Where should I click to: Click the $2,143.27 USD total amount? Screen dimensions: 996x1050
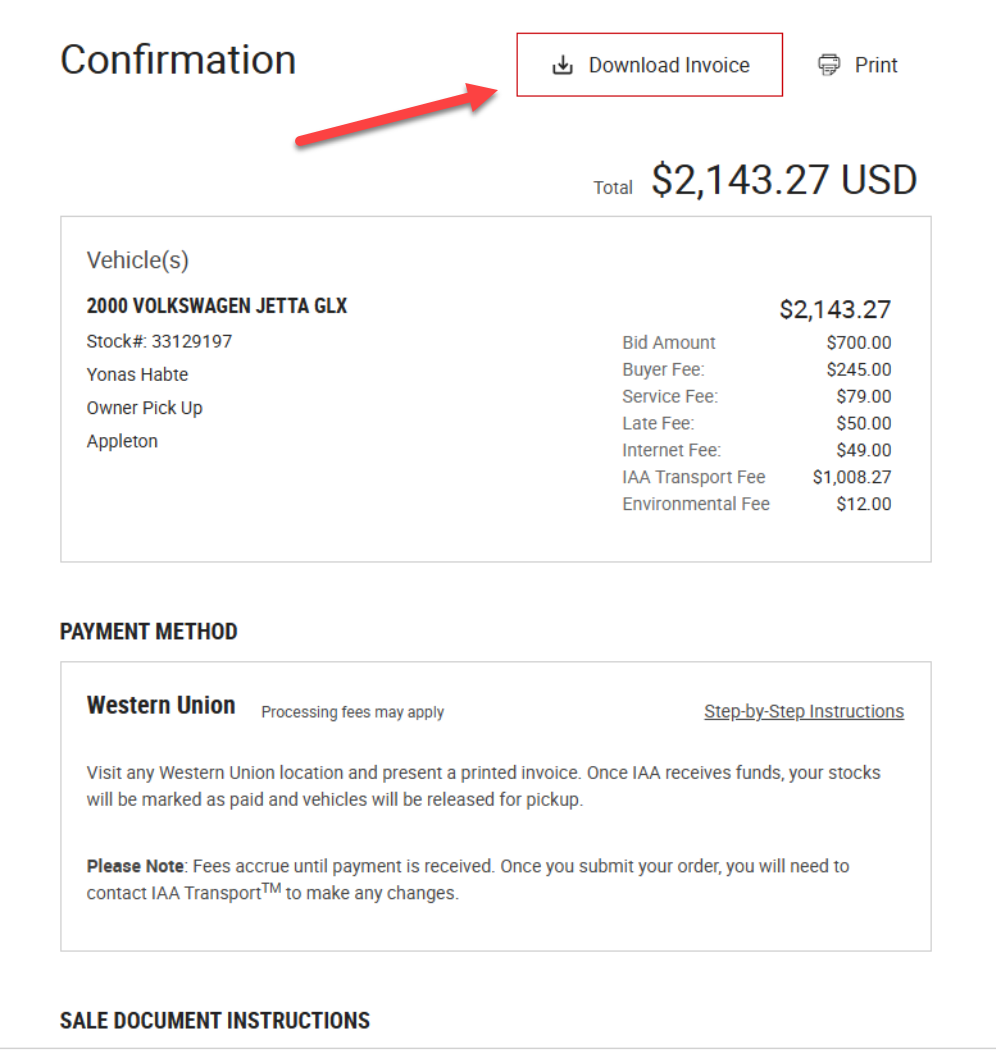click(784, 180)
